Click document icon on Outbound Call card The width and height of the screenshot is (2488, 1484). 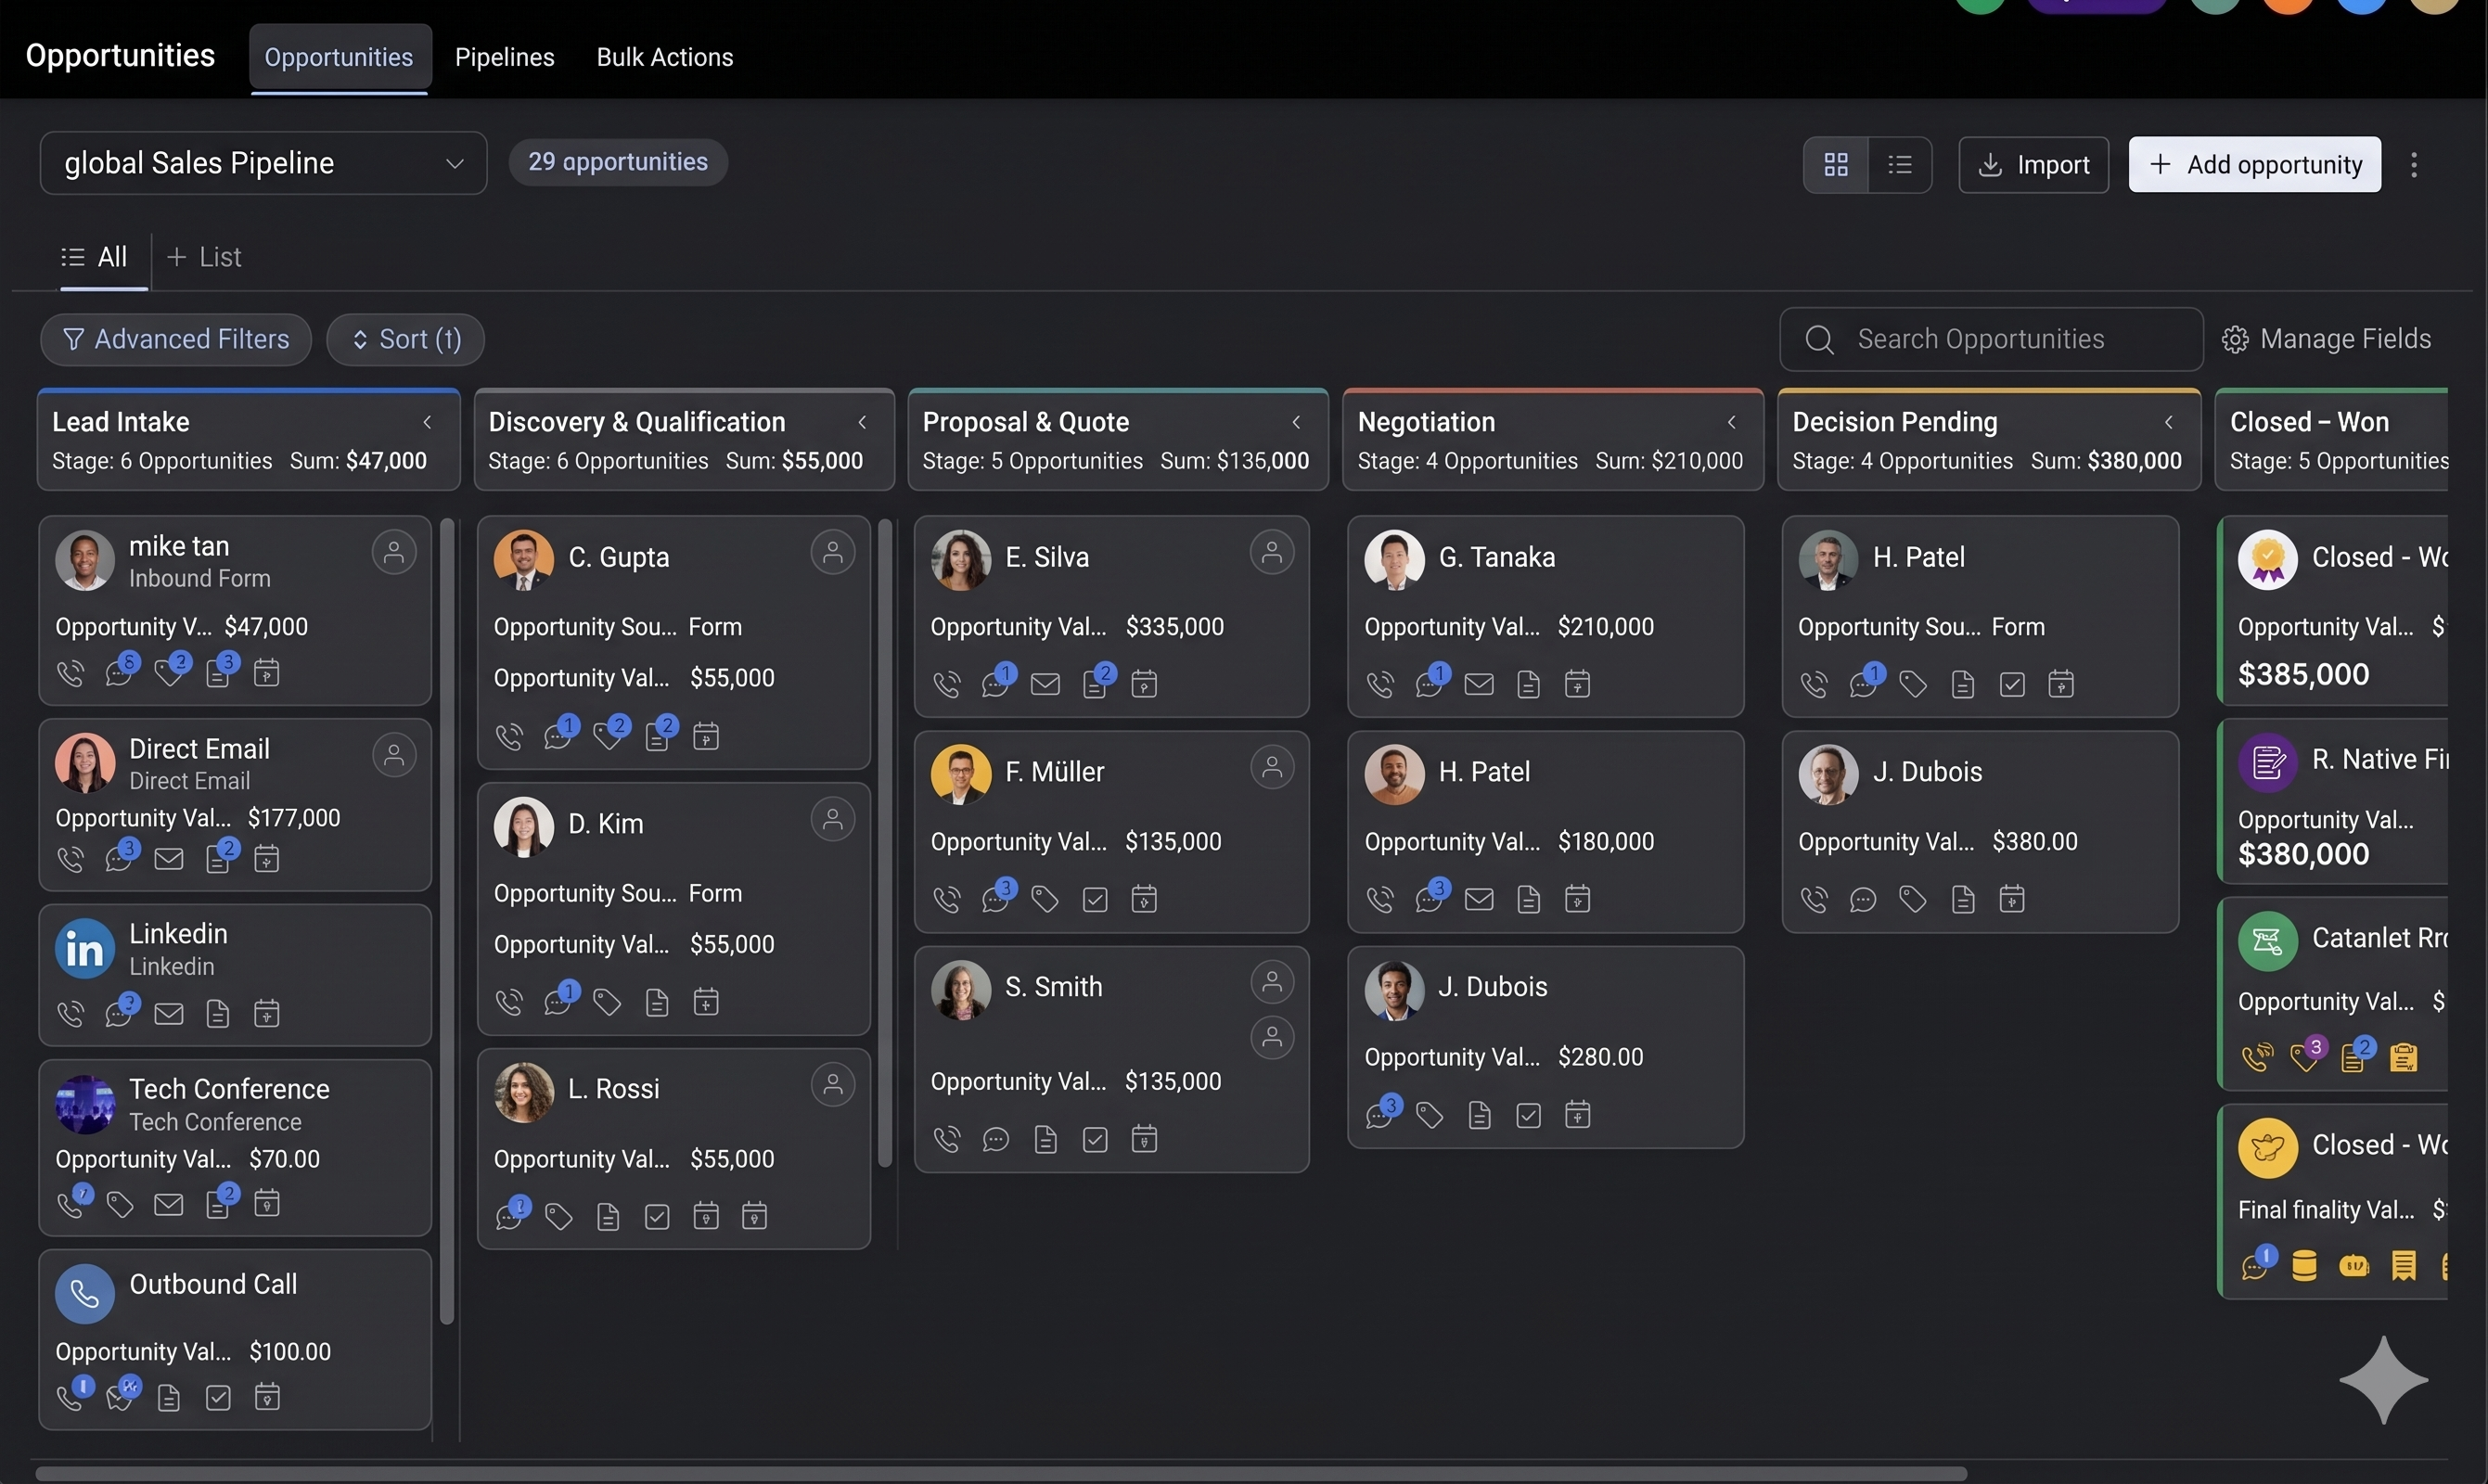pyautogui.click(x=169, y=1397)
